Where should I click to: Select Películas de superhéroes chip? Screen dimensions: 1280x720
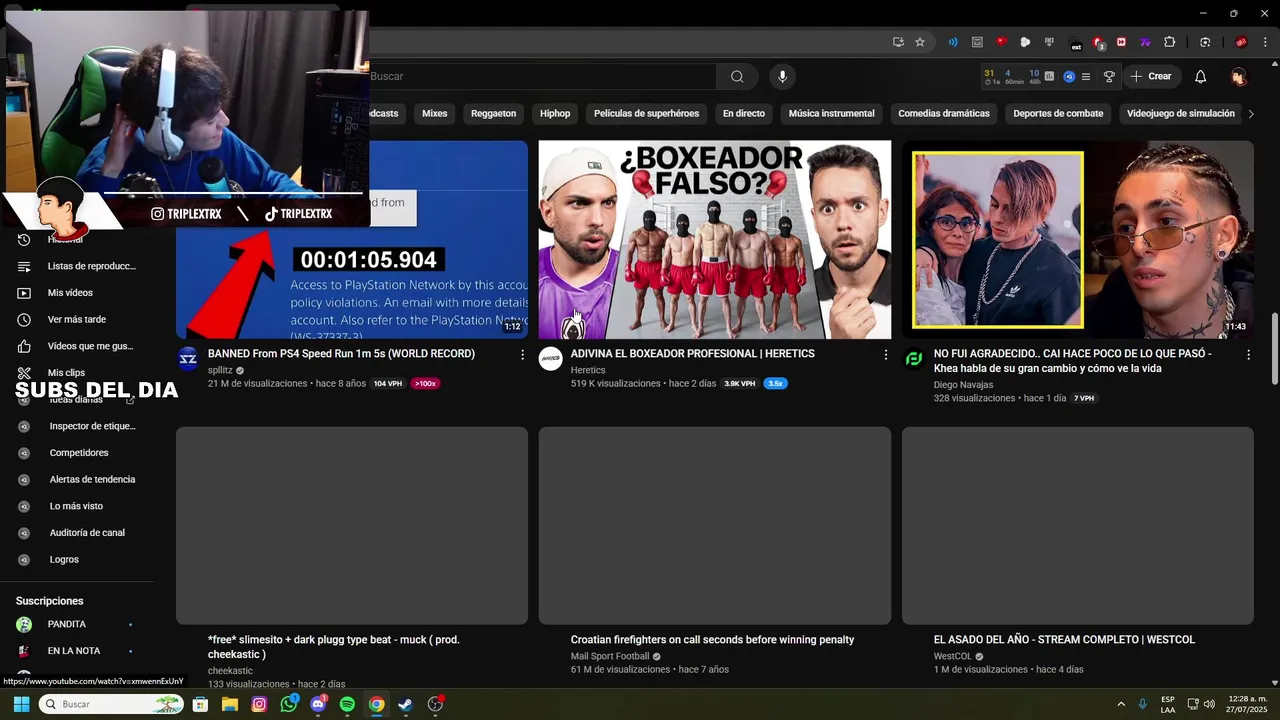(x=646, y=114)
